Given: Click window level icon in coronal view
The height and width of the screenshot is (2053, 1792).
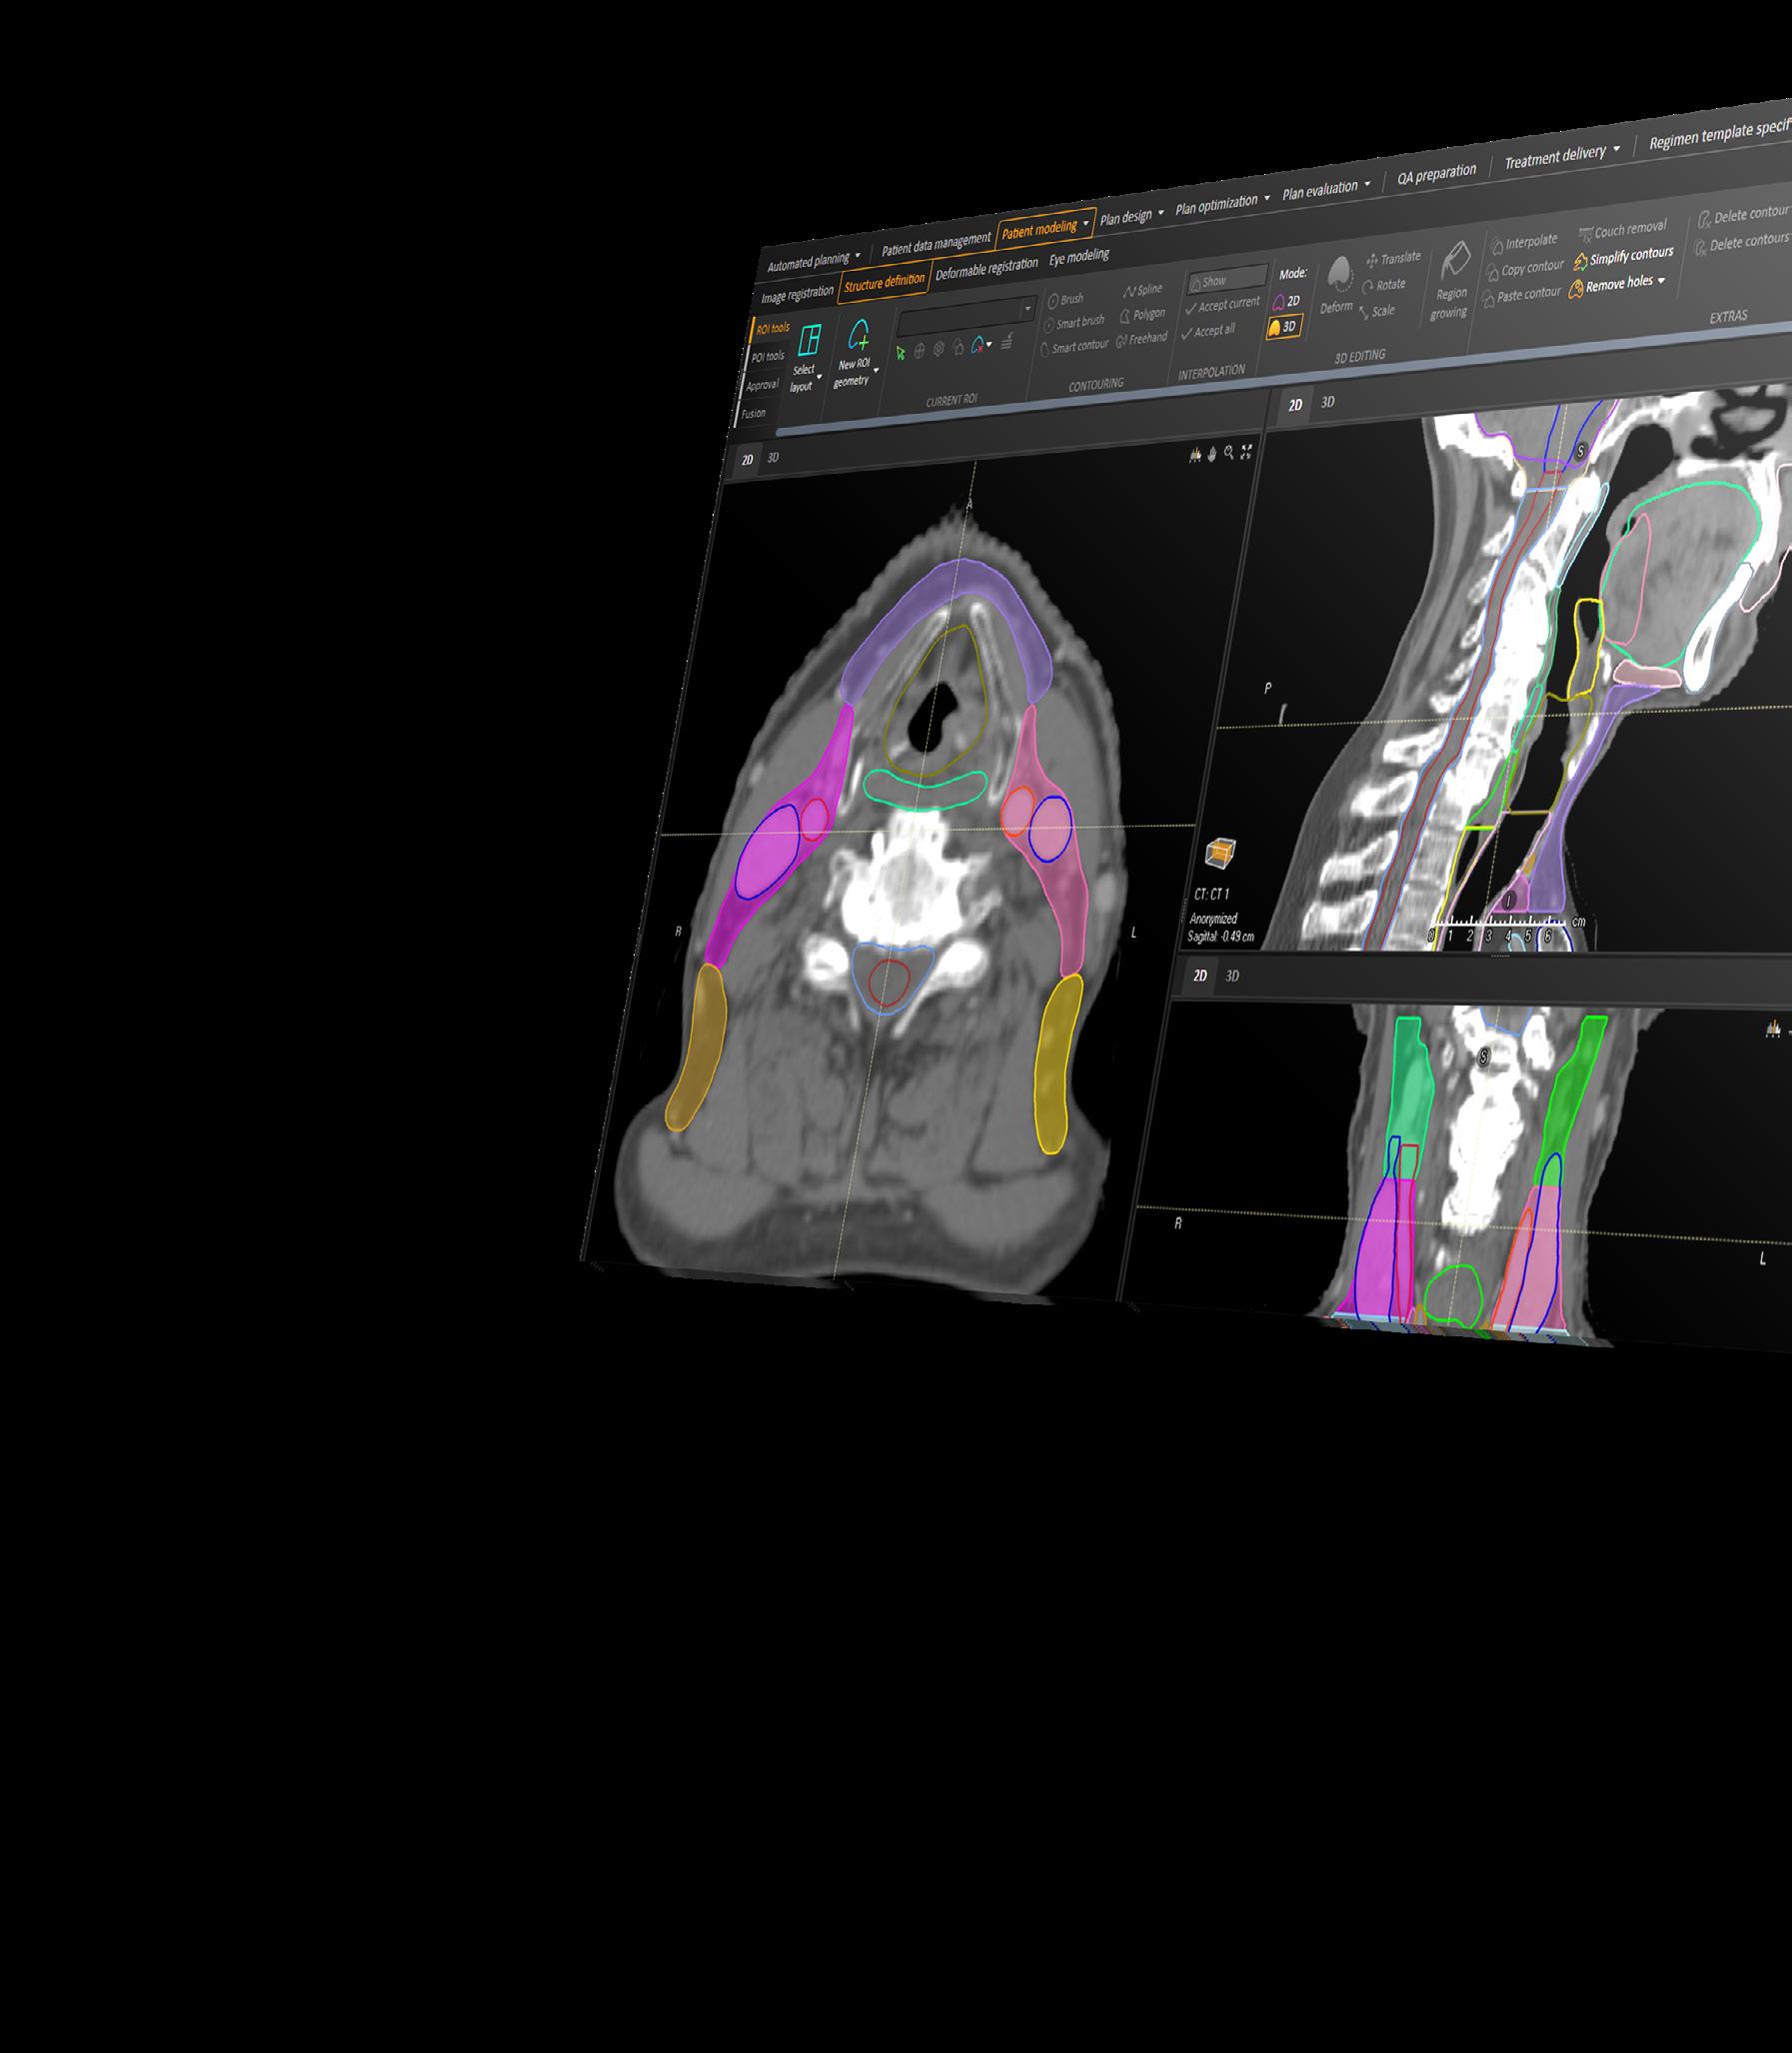Looking at the screenshot, I should tap(1773, 1028).
